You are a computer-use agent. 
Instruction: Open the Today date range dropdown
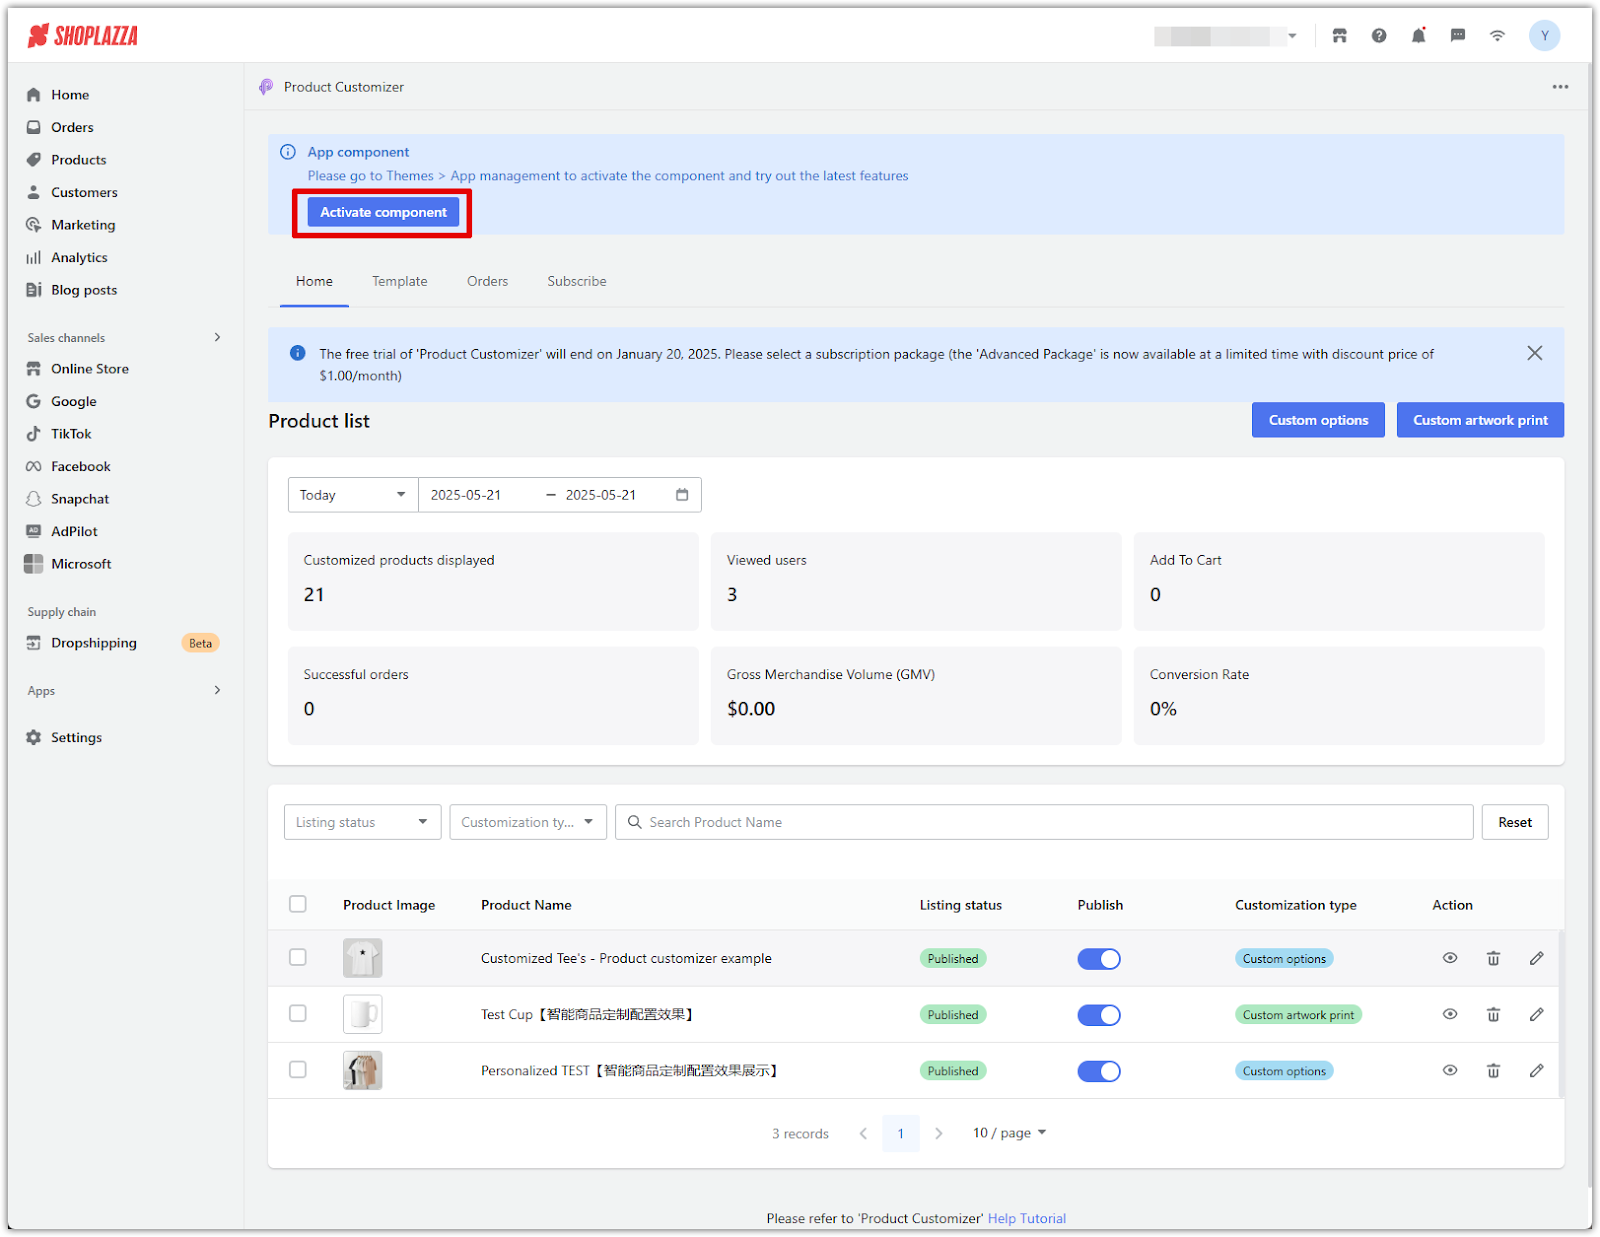click(x=353, y=495)
